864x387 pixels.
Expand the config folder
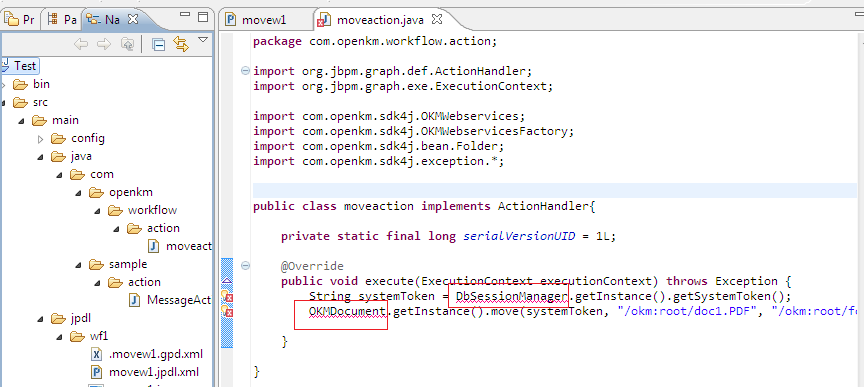tap(41, 139)
